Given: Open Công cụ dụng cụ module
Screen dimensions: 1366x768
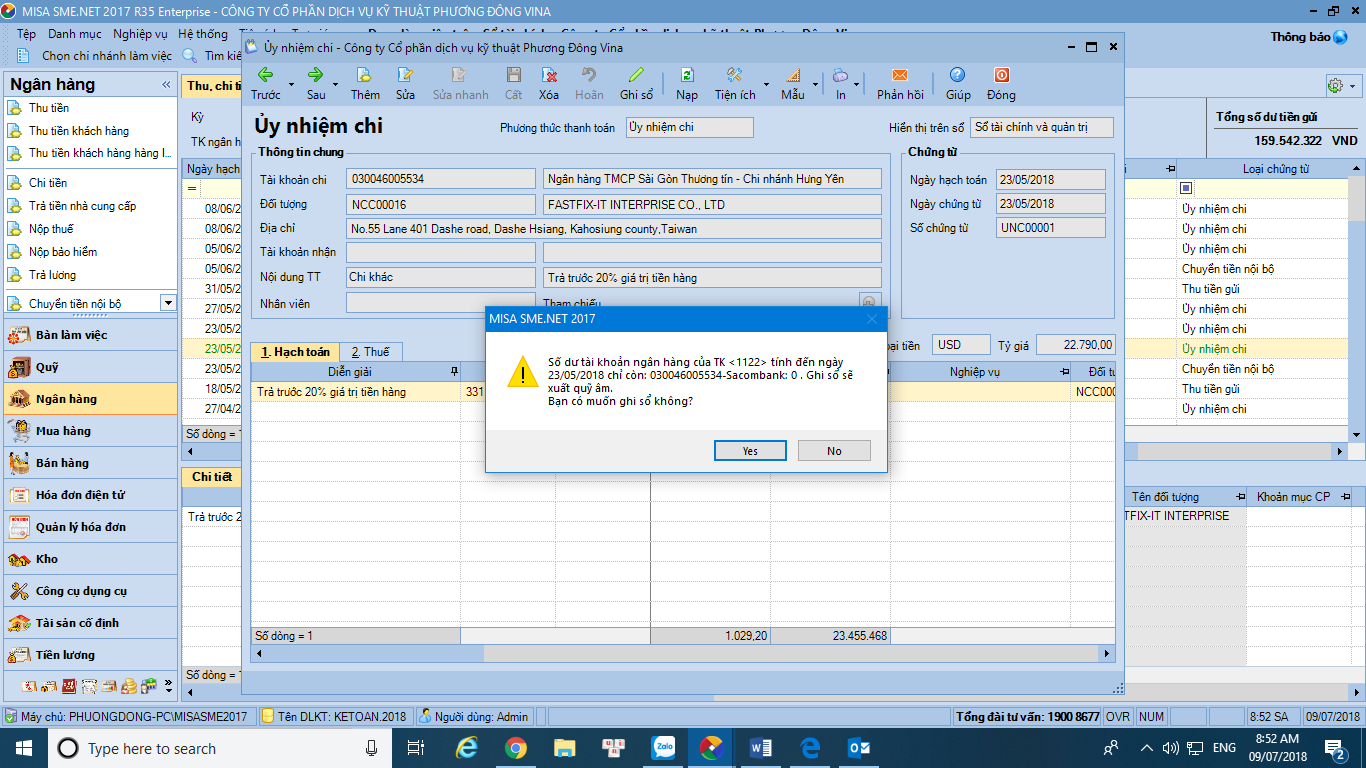Looking at the screenshot, I should (x=91, y=591).
